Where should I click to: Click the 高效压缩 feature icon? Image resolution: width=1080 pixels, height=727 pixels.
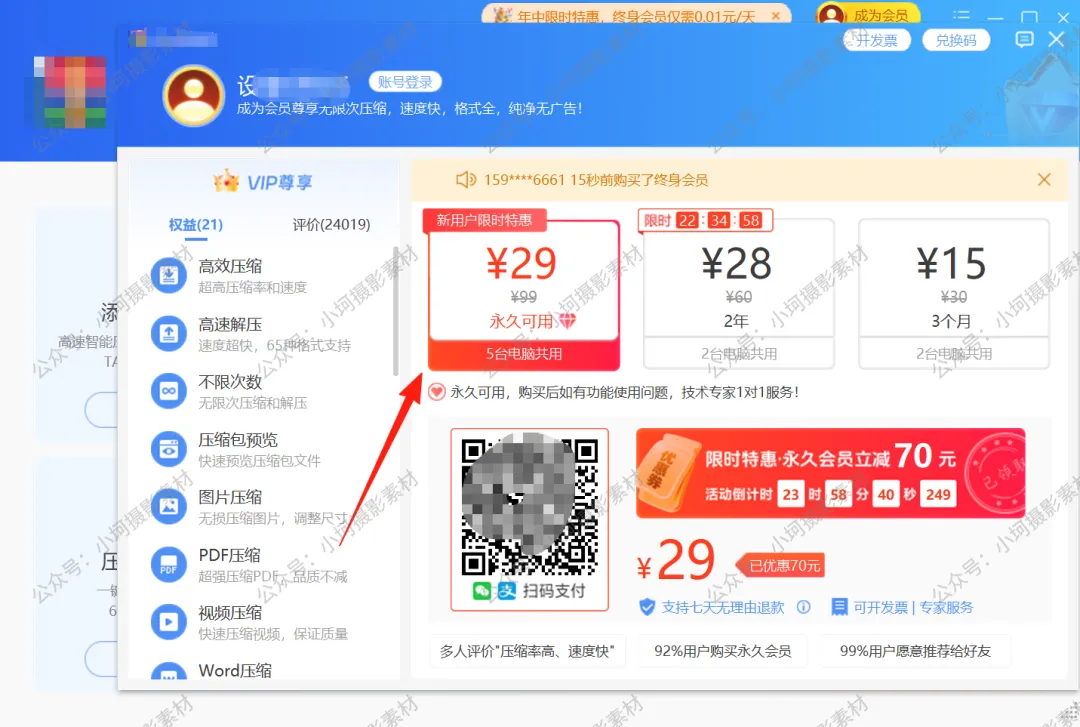click(x=169, y=276)
